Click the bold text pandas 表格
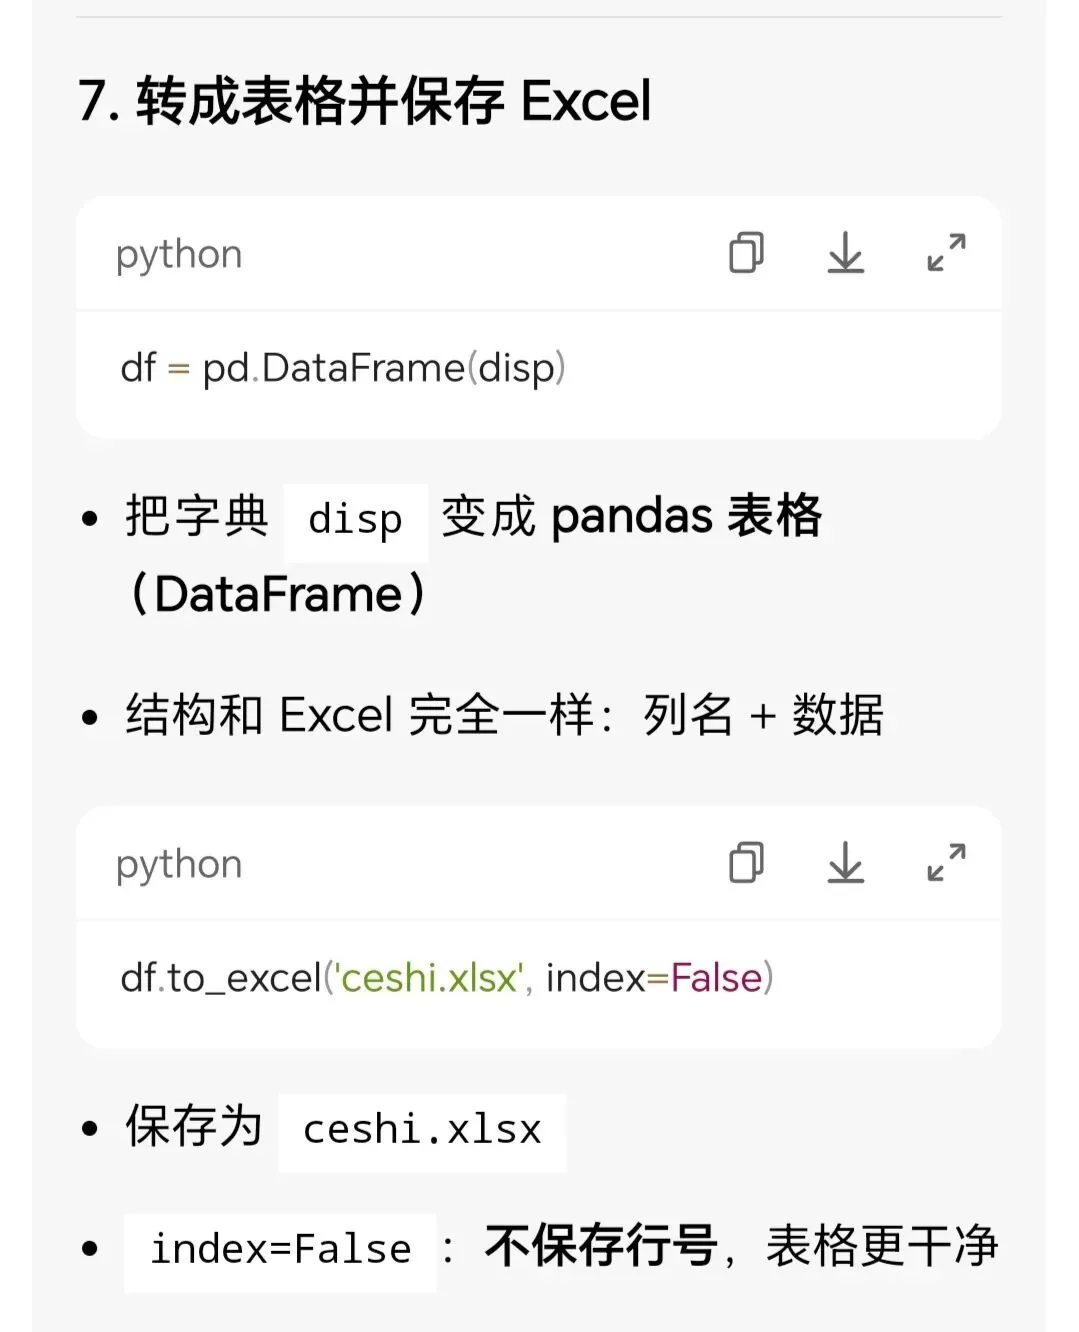This screenshot has width=1079, height=1332. point(686,517)
